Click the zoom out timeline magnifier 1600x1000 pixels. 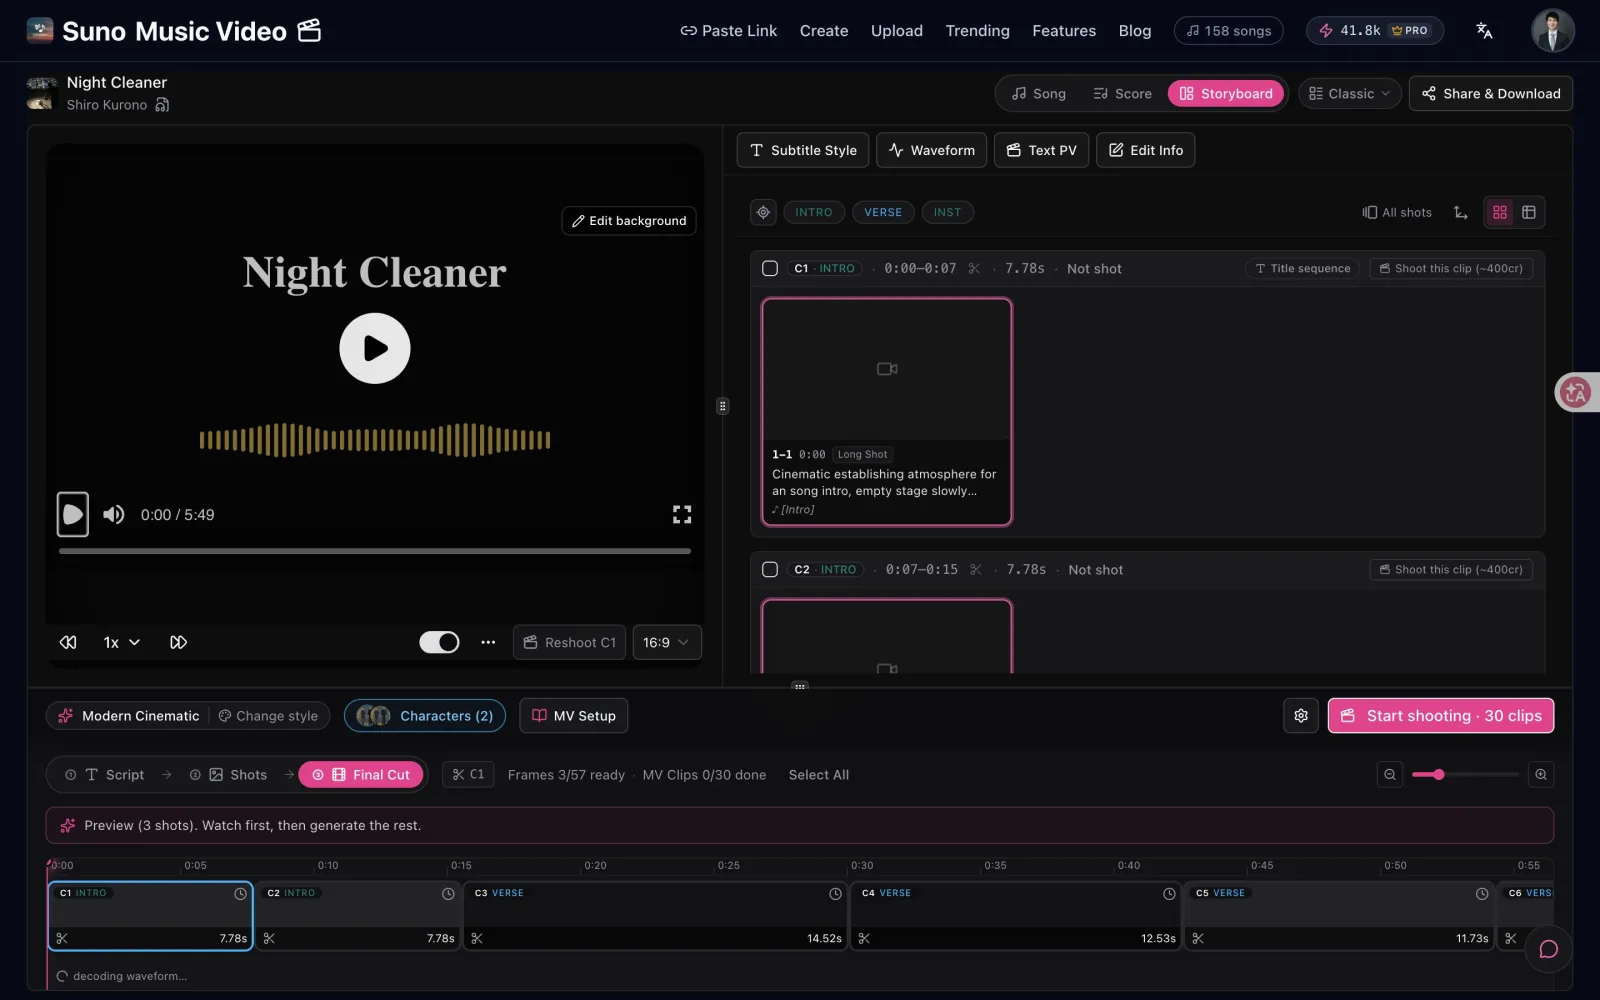pos(1390,775)
